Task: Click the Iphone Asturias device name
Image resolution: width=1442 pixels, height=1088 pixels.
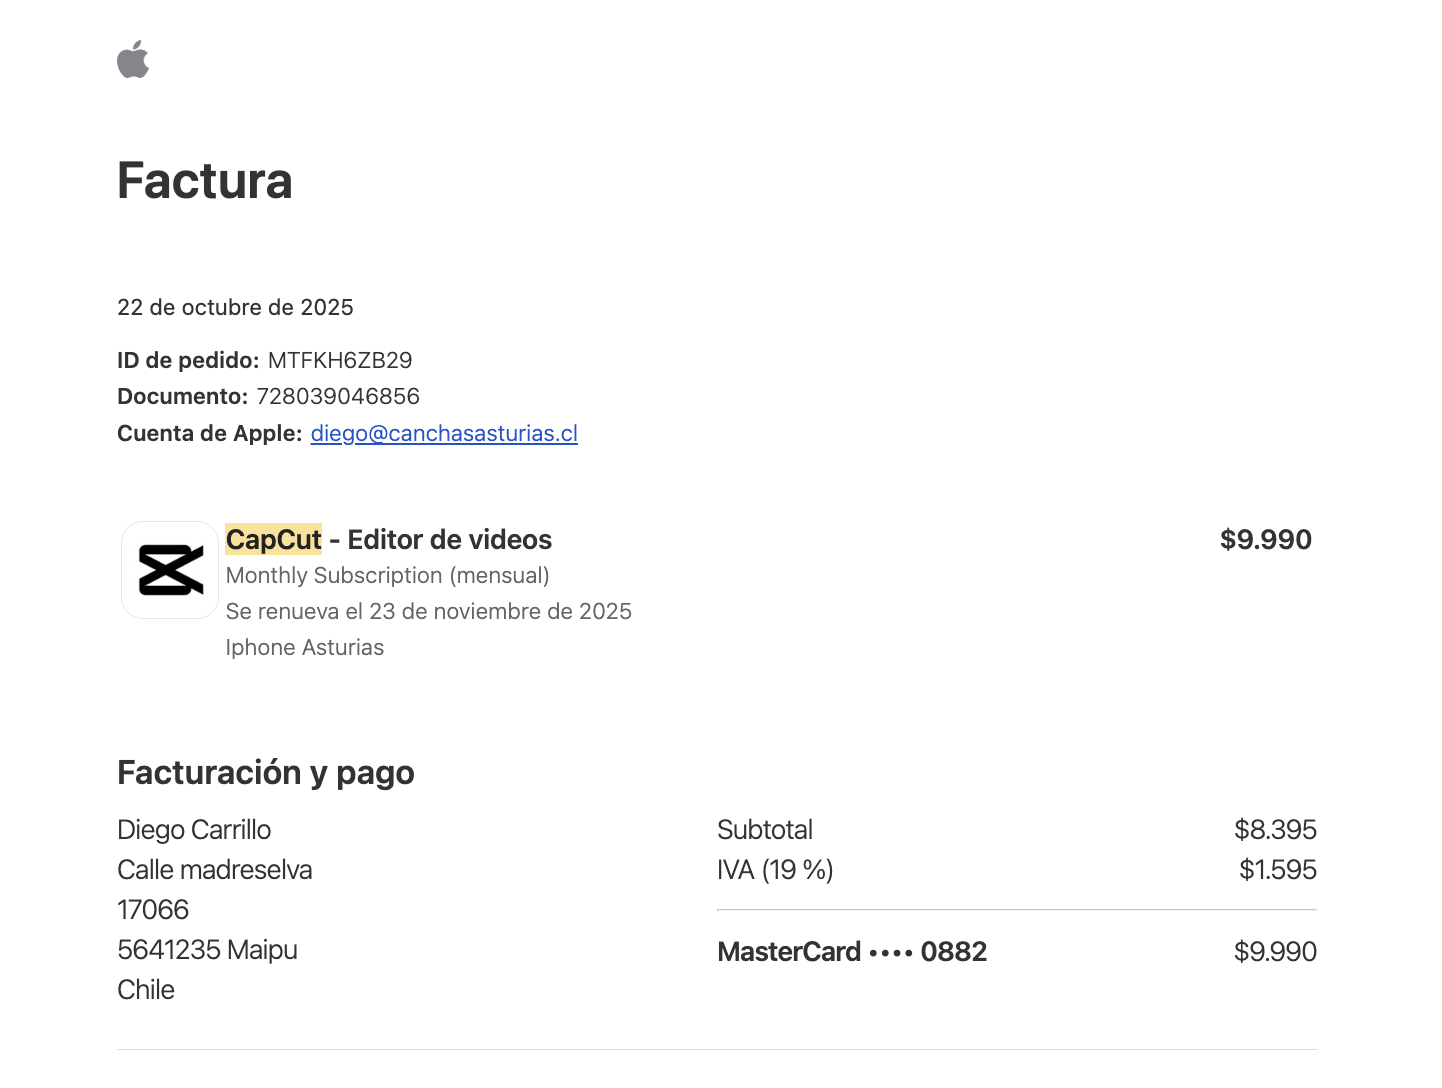Action: (x=305, y=647)
